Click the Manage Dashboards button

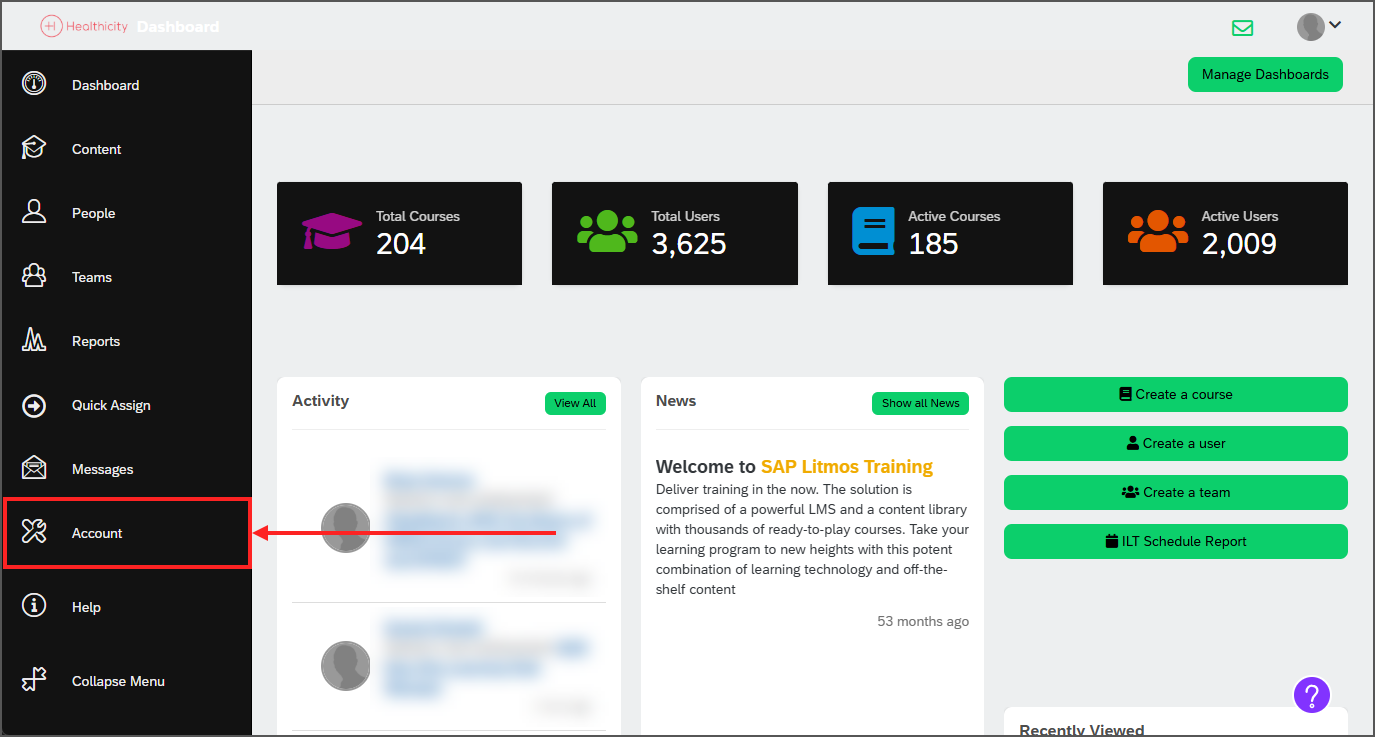click(x=1265, y=74)
